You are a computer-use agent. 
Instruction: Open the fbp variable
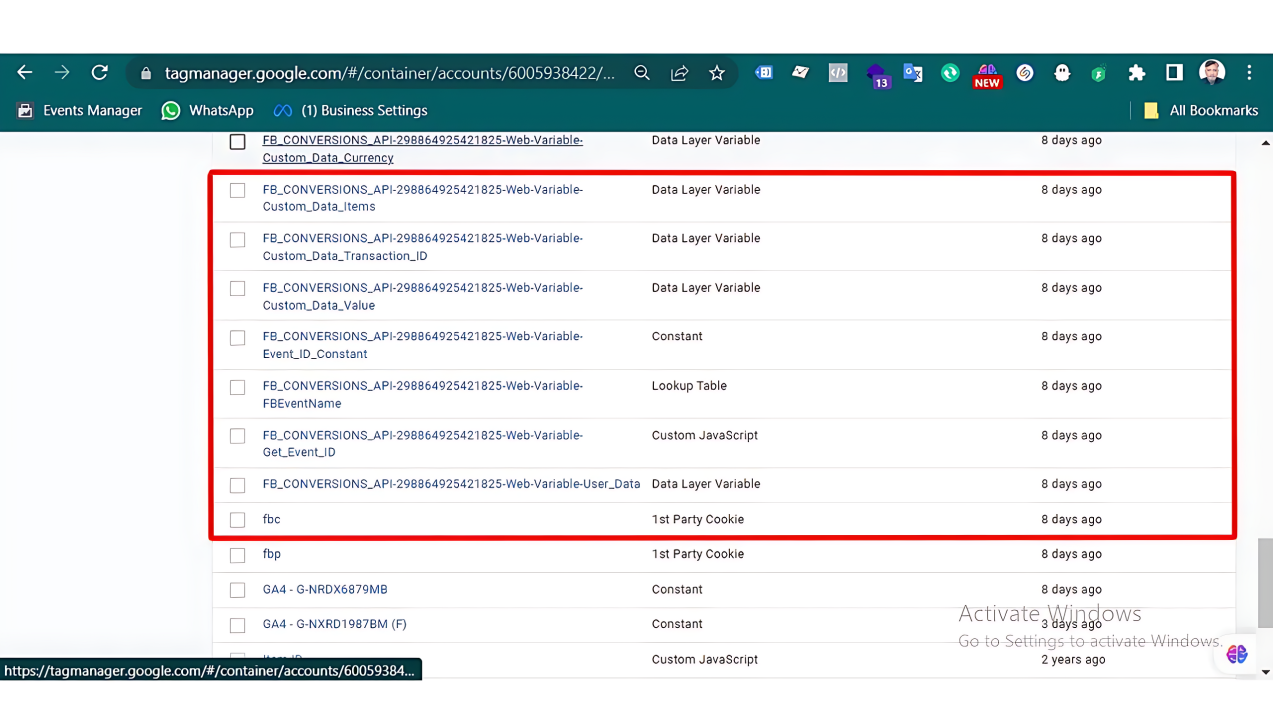[x=272, y=554]
